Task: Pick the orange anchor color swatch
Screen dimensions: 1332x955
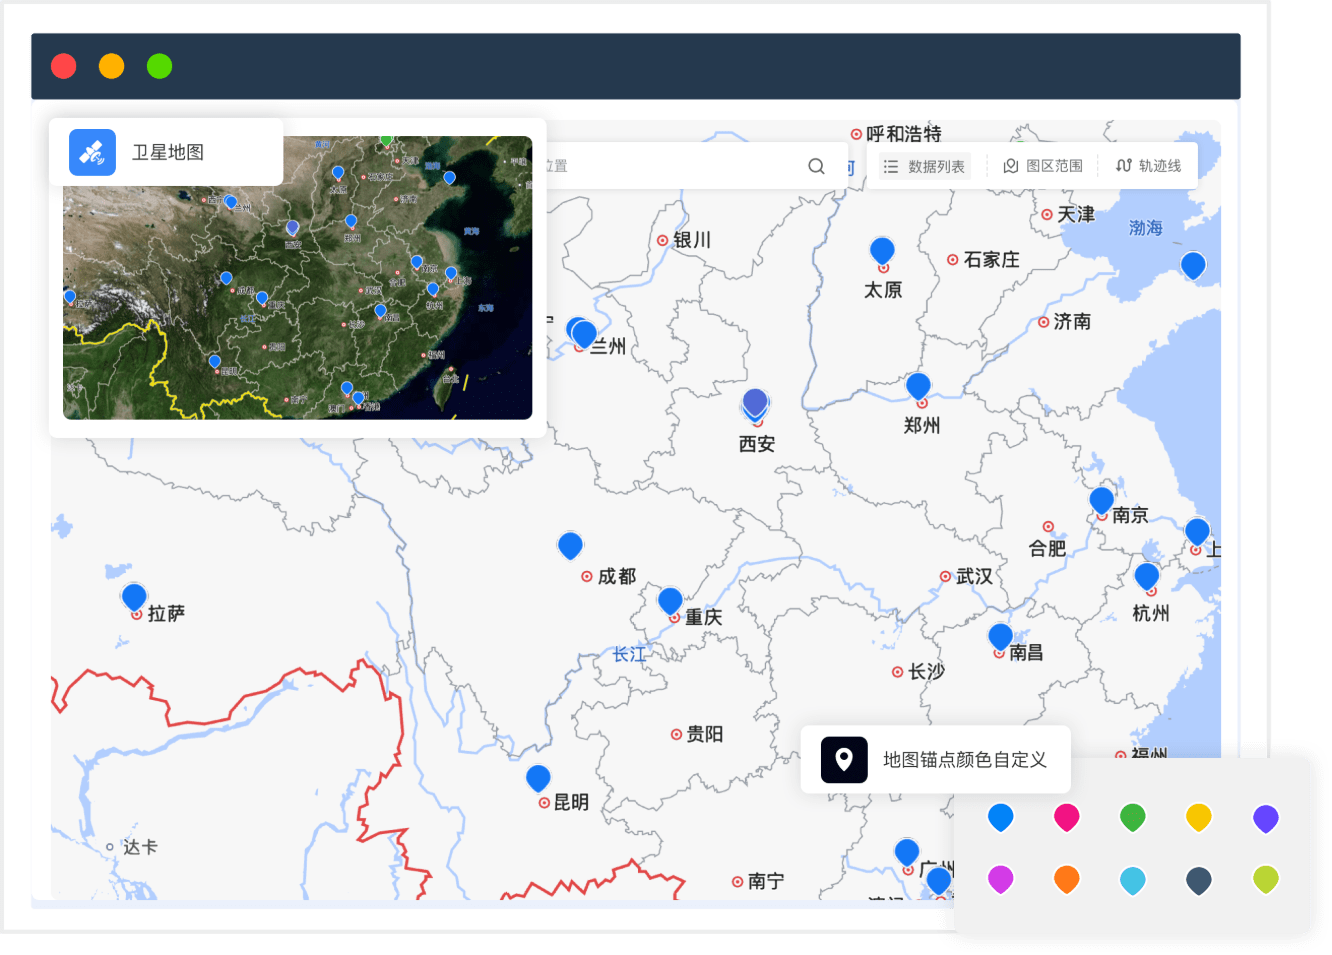Action: point(1066,879)
